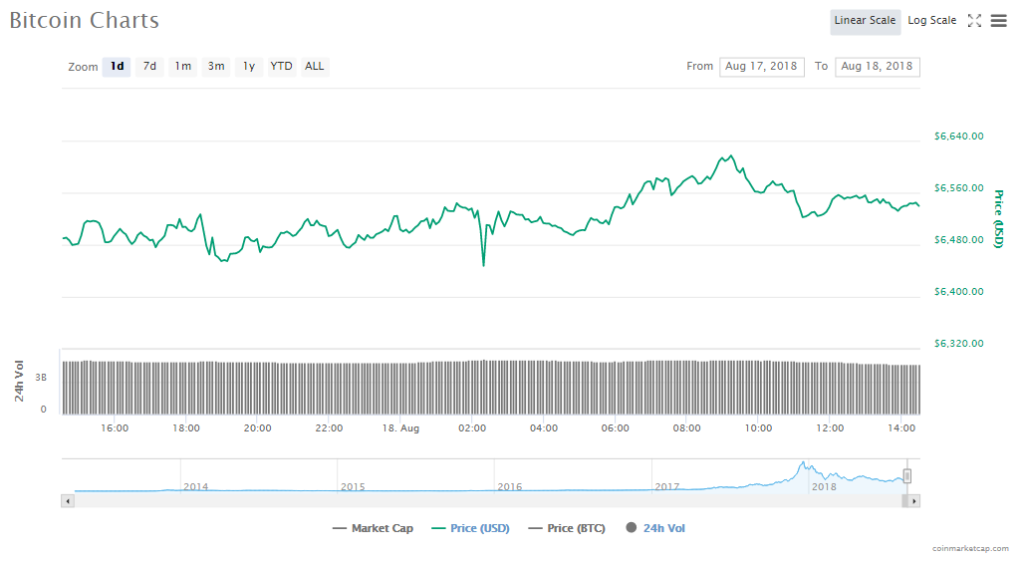
Task: Click the navigator scrollbar right arrow
Action: click(914, 500)
